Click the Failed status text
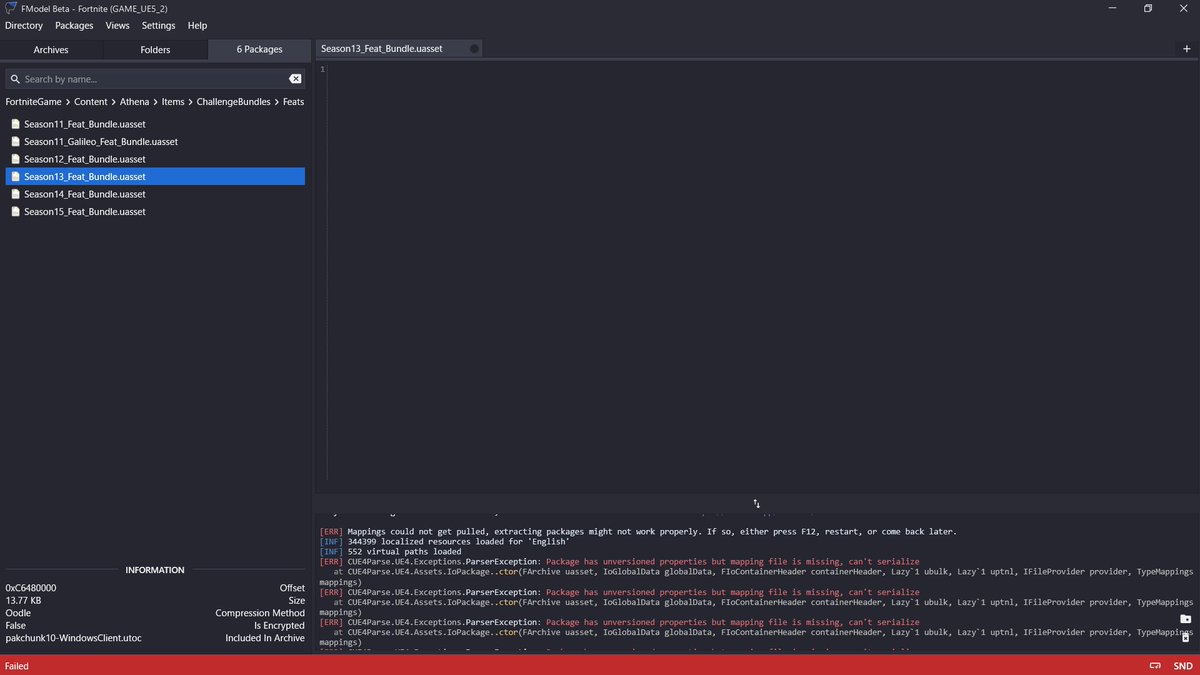Viewport: 1200px width, 675px height. pyautogui.click(x=17, y=666)
